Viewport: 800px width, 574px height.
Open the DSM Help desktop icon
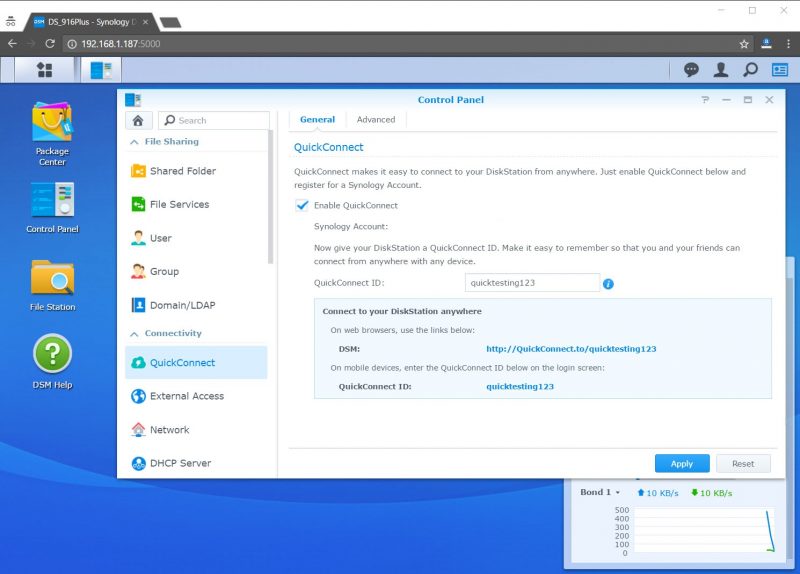tap(52, 362)
